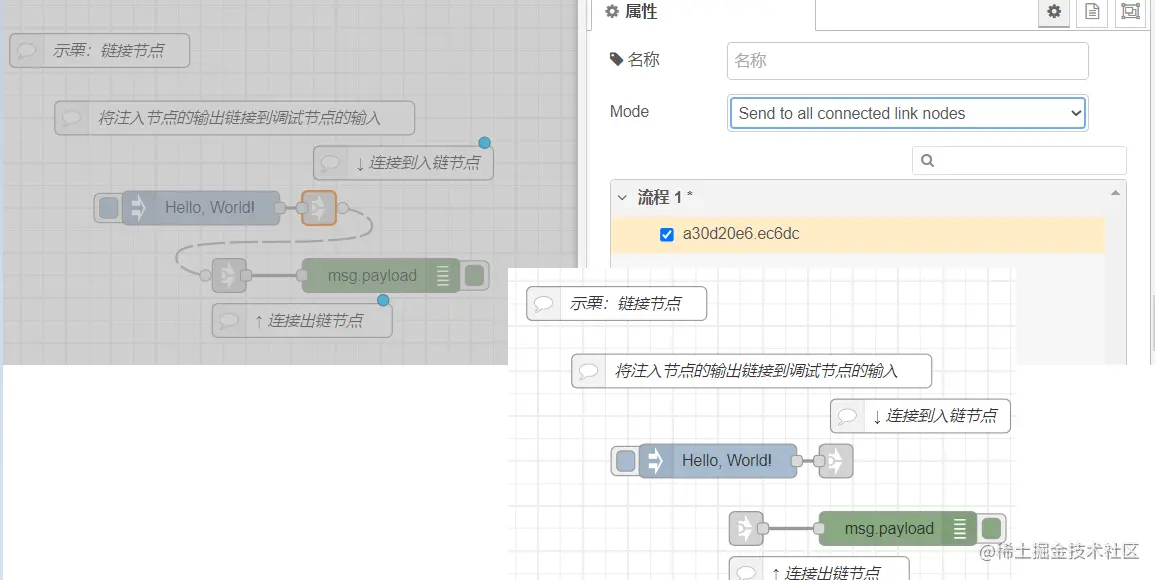Viewport: 1158px width, 580px height.
Task: Click the Hello, World! inject node in right canvas
Action: click(718, 461)
